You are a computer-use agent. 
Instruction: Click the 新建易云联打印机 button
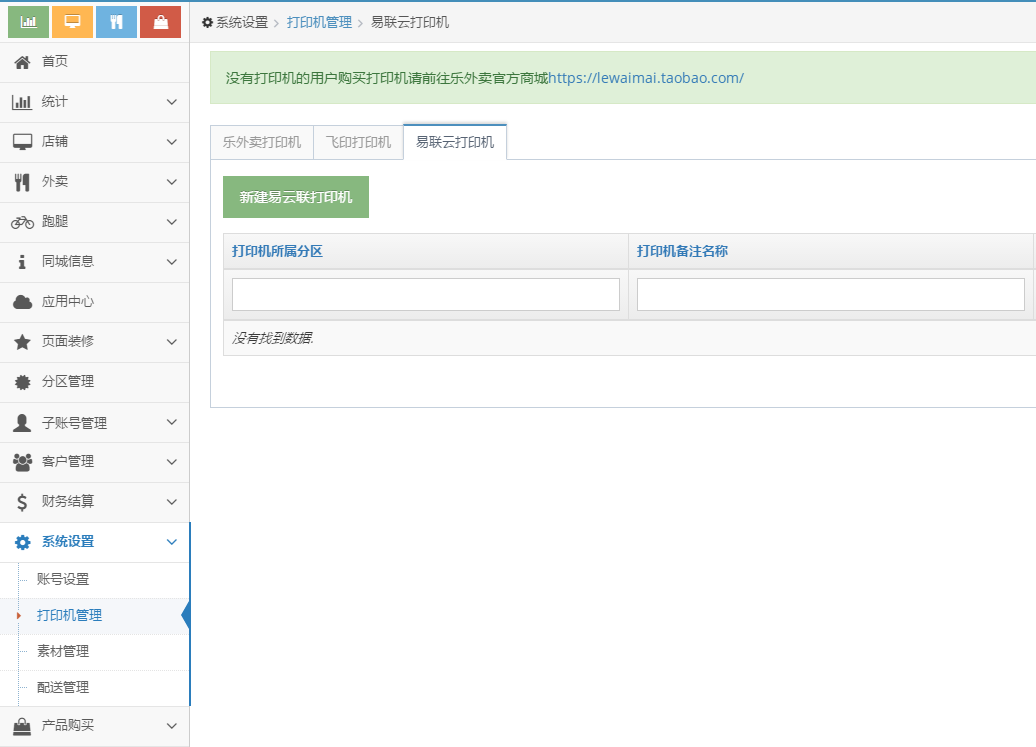pyautogui.click(x=295, y=197)
